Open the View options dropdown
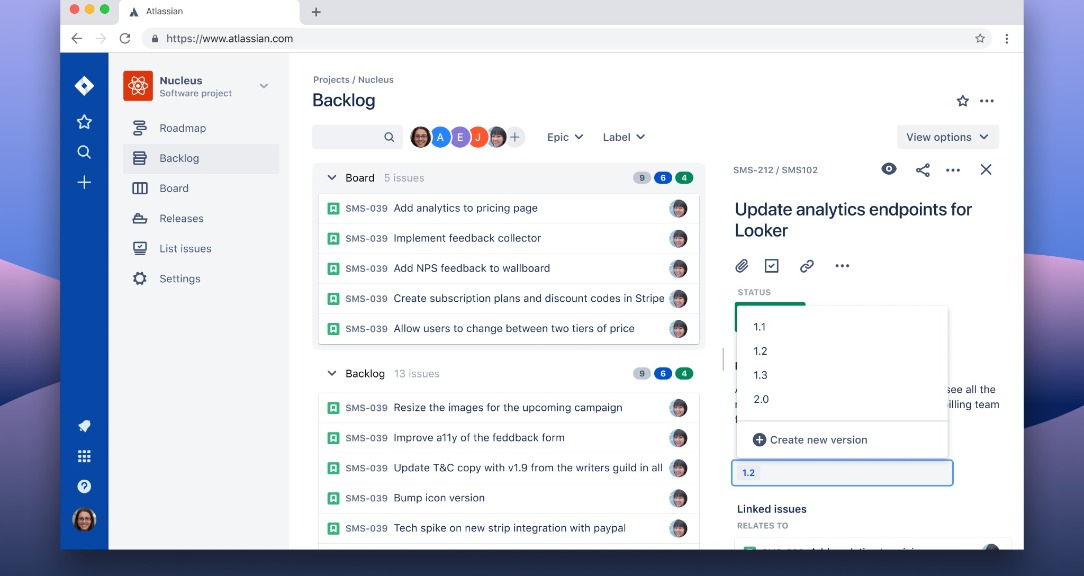The width and height of the screenshot is (1084, 576). pos(946,136)
